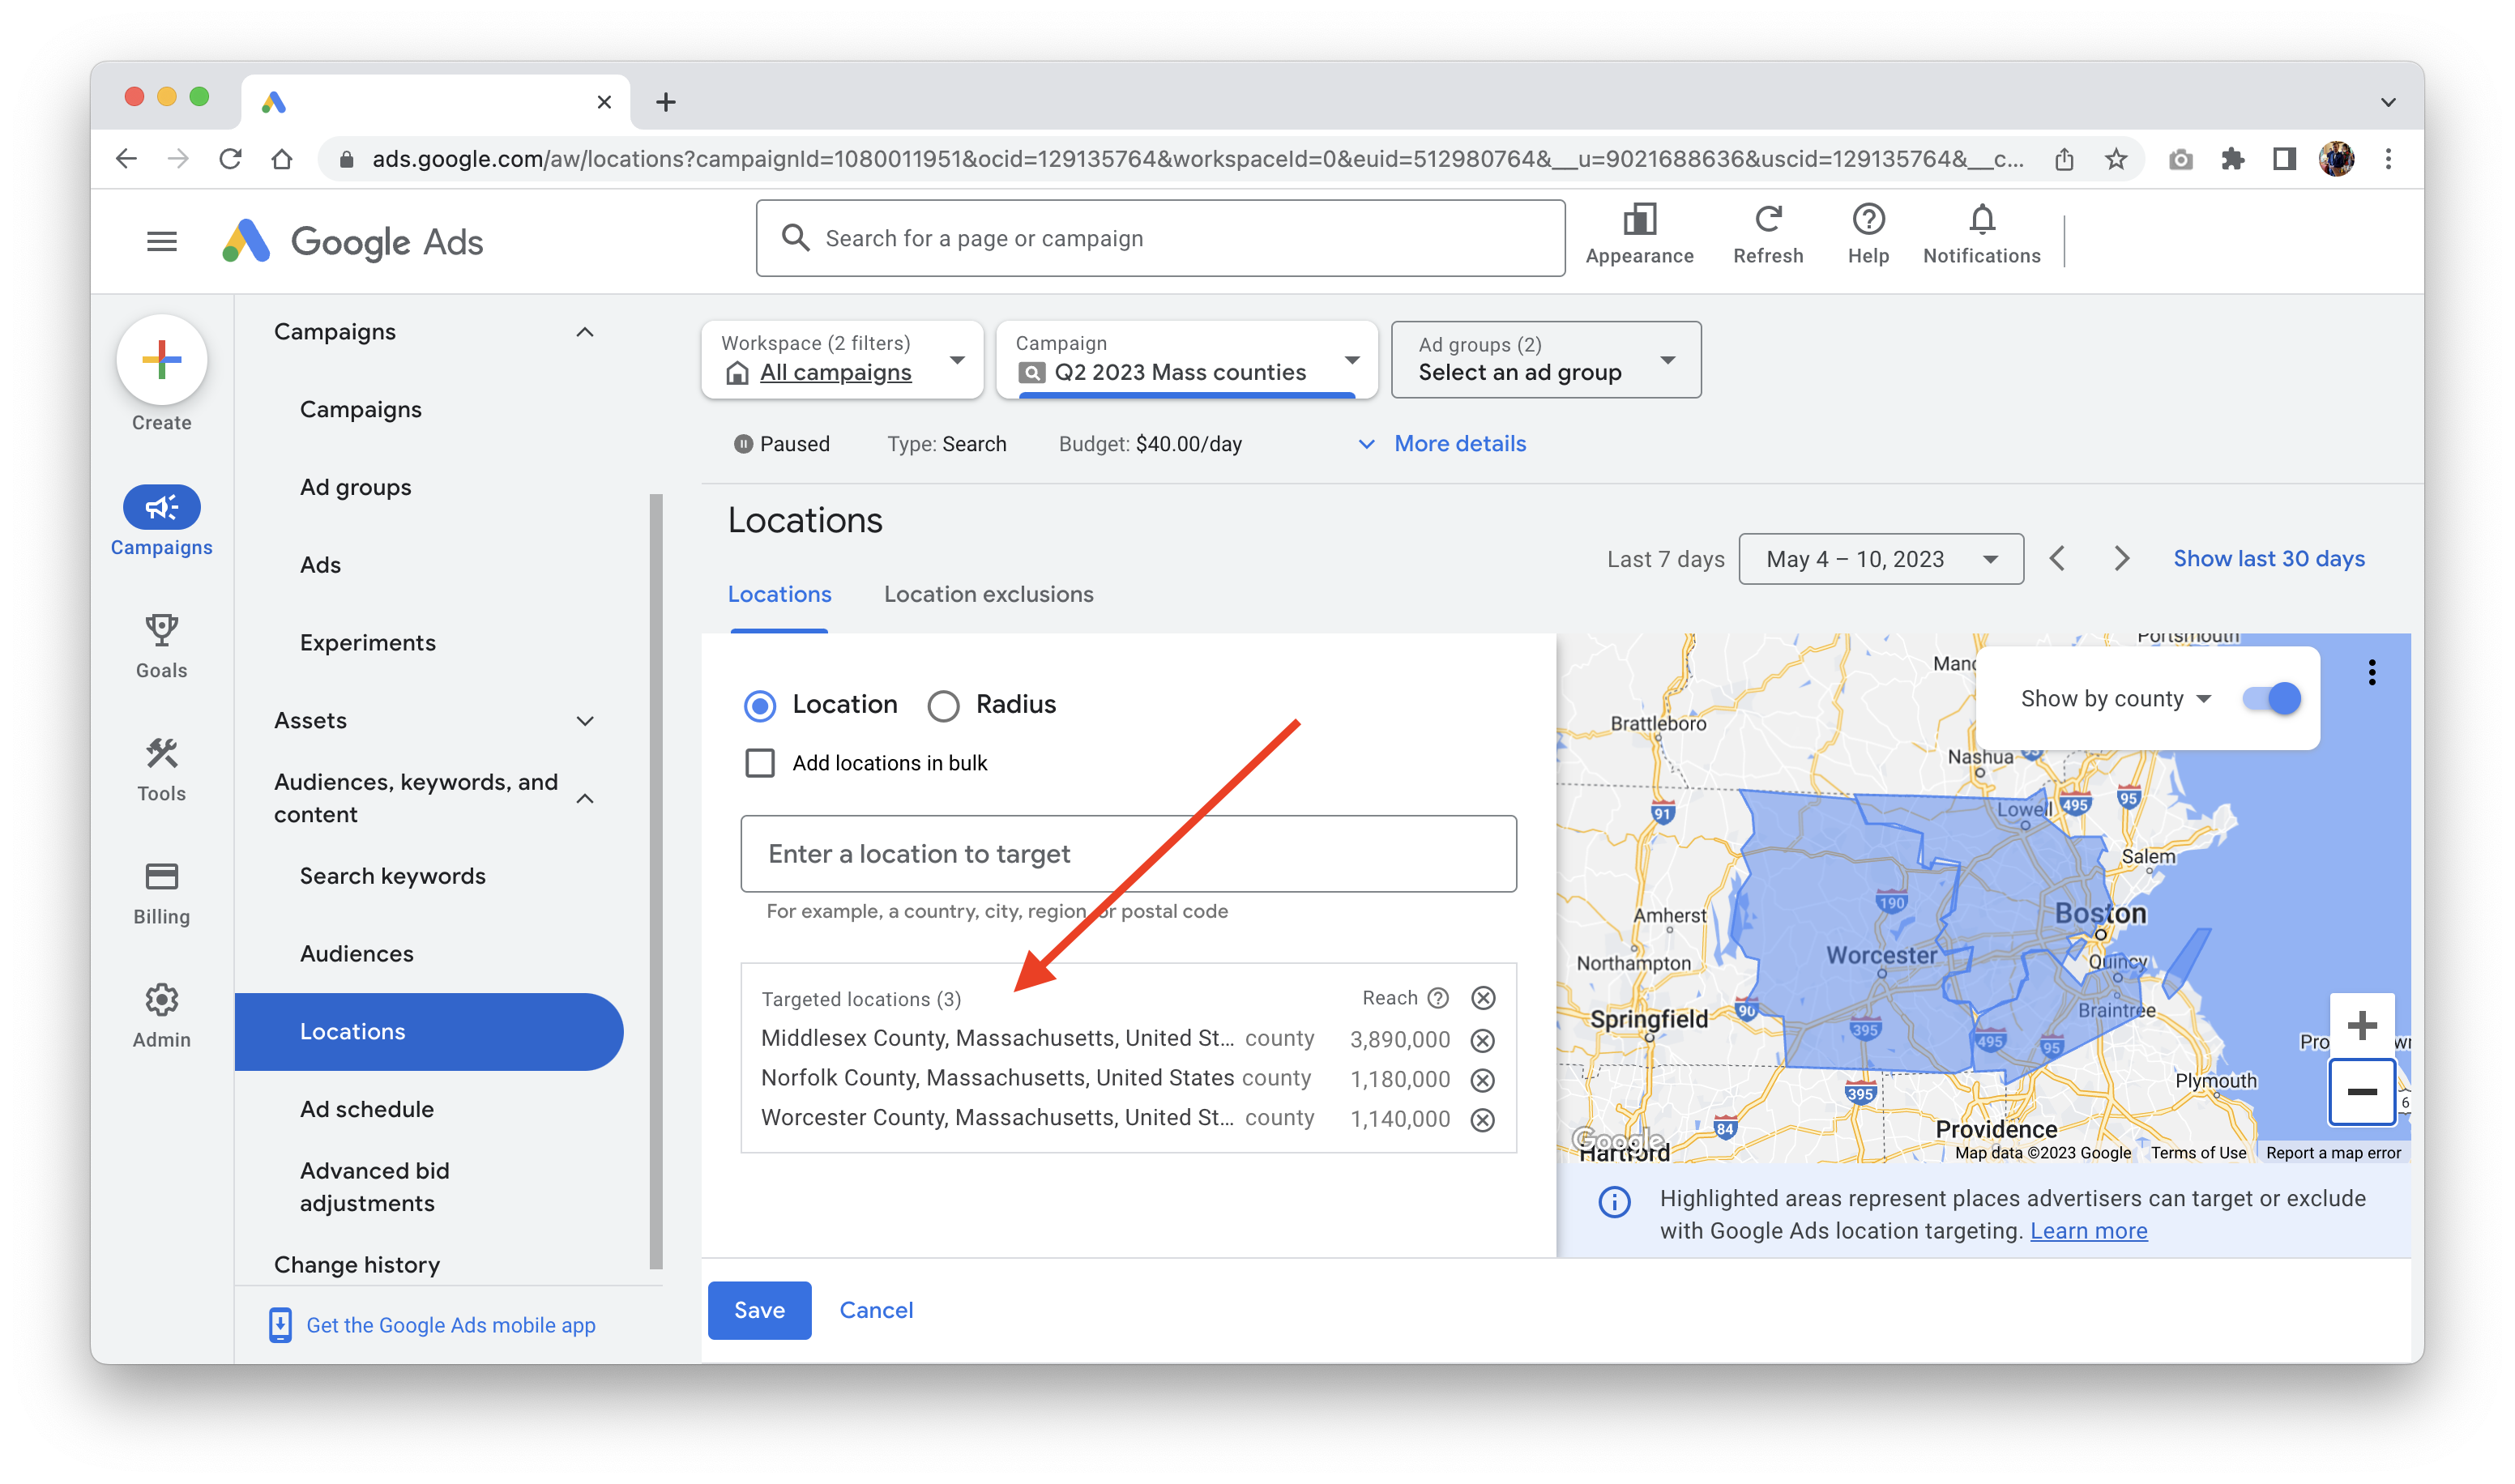Open the May 4 – 10 date range picker
2515x1484 pixels.
[1881, 559]
